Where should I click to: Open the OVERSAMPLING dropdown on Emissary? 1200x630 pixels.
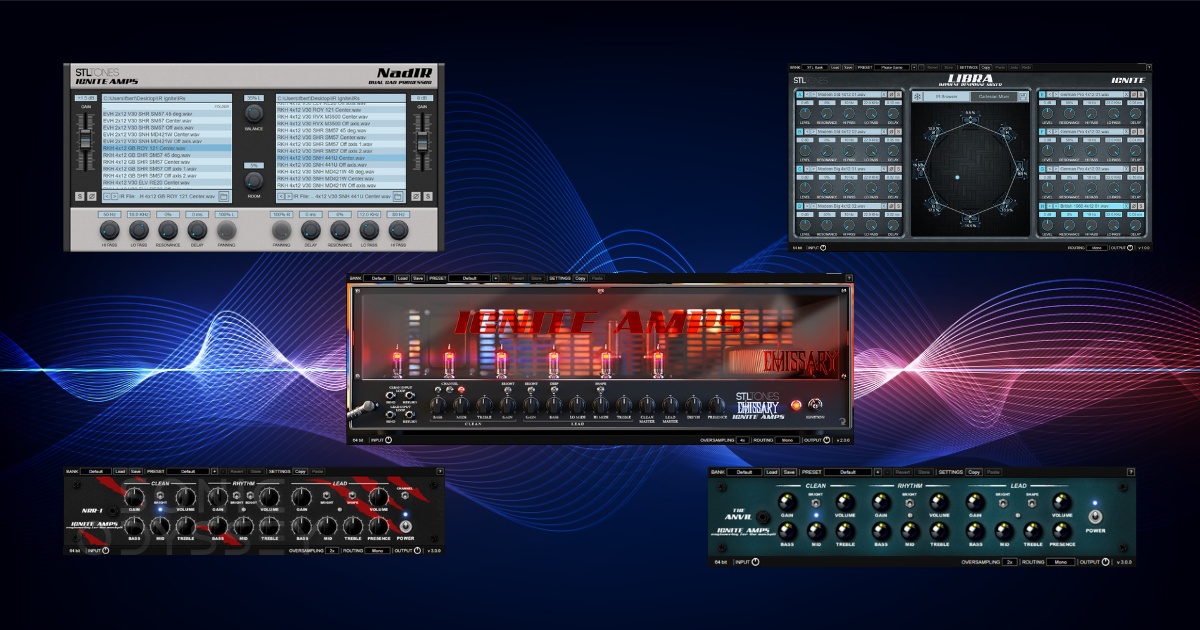pyautogui.click(x=742, y=440)
